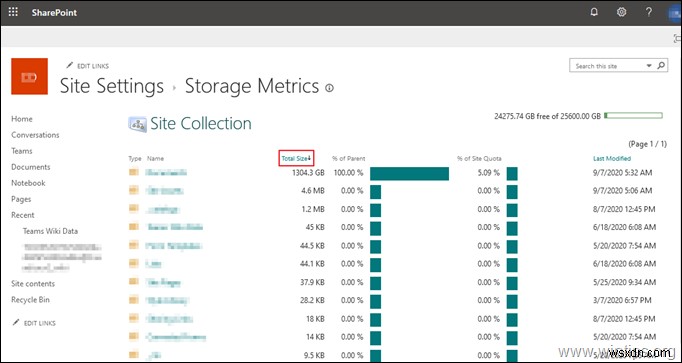Click the focus content icon at right

pyautogui.click(x=677, y=39)
